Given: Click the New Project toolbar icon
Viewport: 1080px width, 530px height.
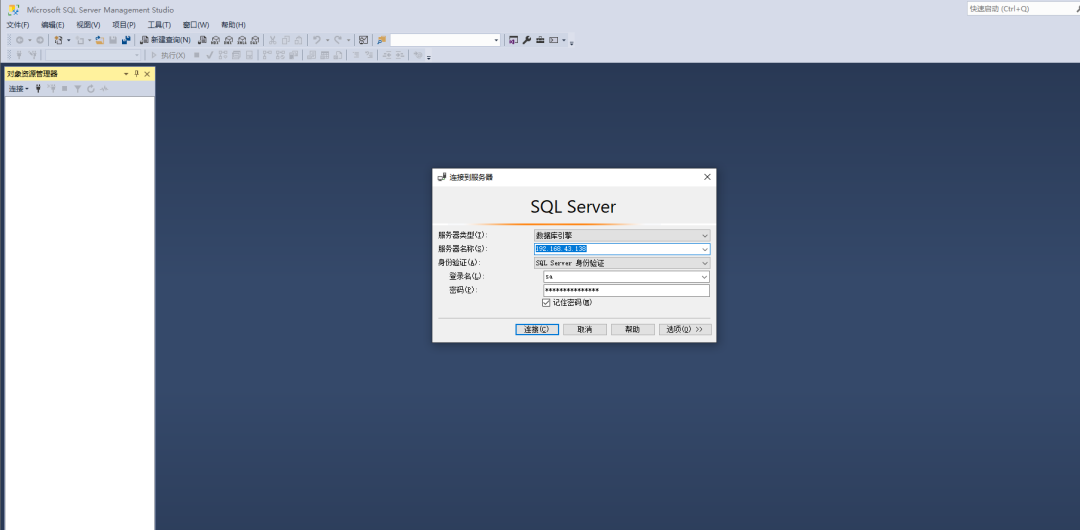Looking at the screenshot, I should [x=59, y=40].
